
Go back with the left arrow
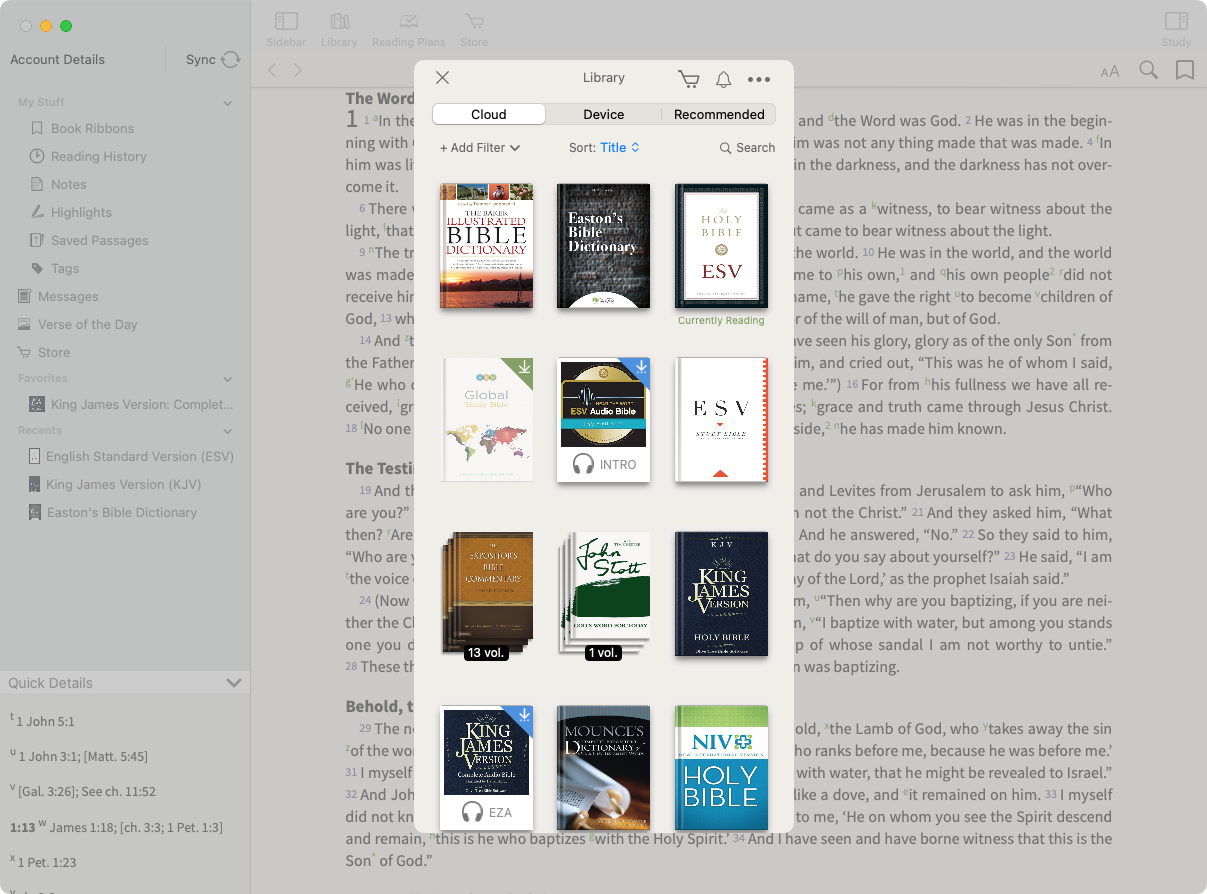pos(272,70)
